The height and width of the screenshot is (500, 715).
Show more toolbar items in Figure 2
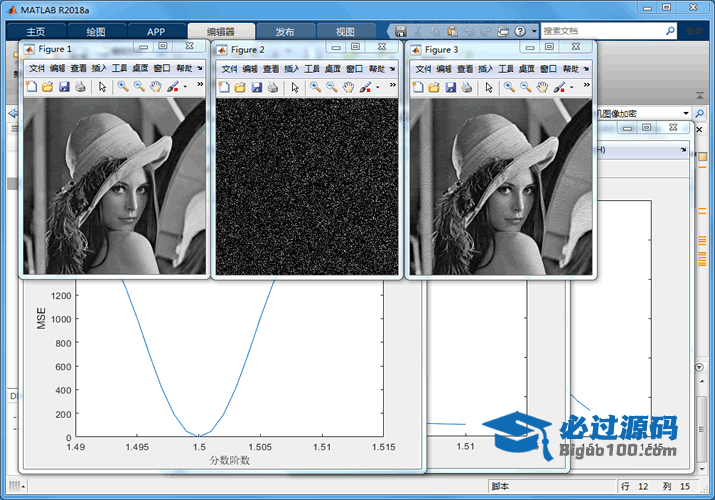[393, 85]
